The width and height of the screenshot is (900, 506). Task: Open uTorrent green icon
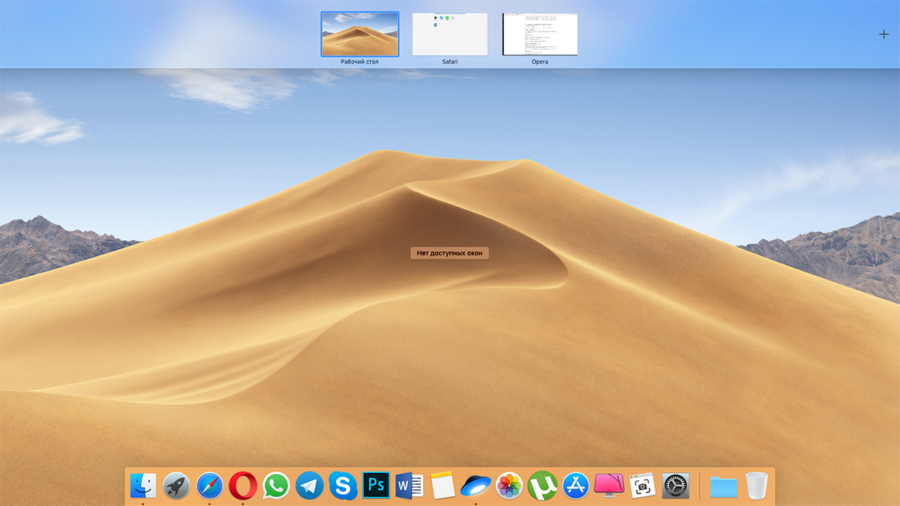pos(542,486)
